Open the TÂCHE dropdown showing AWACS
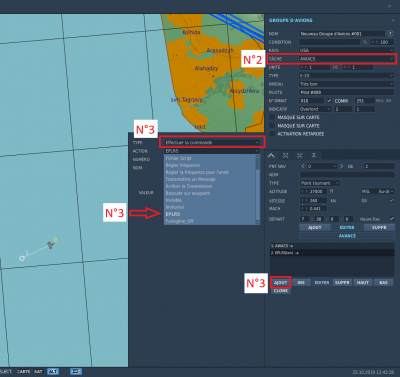This screenshot has width=400, height=377. (346, 59)
